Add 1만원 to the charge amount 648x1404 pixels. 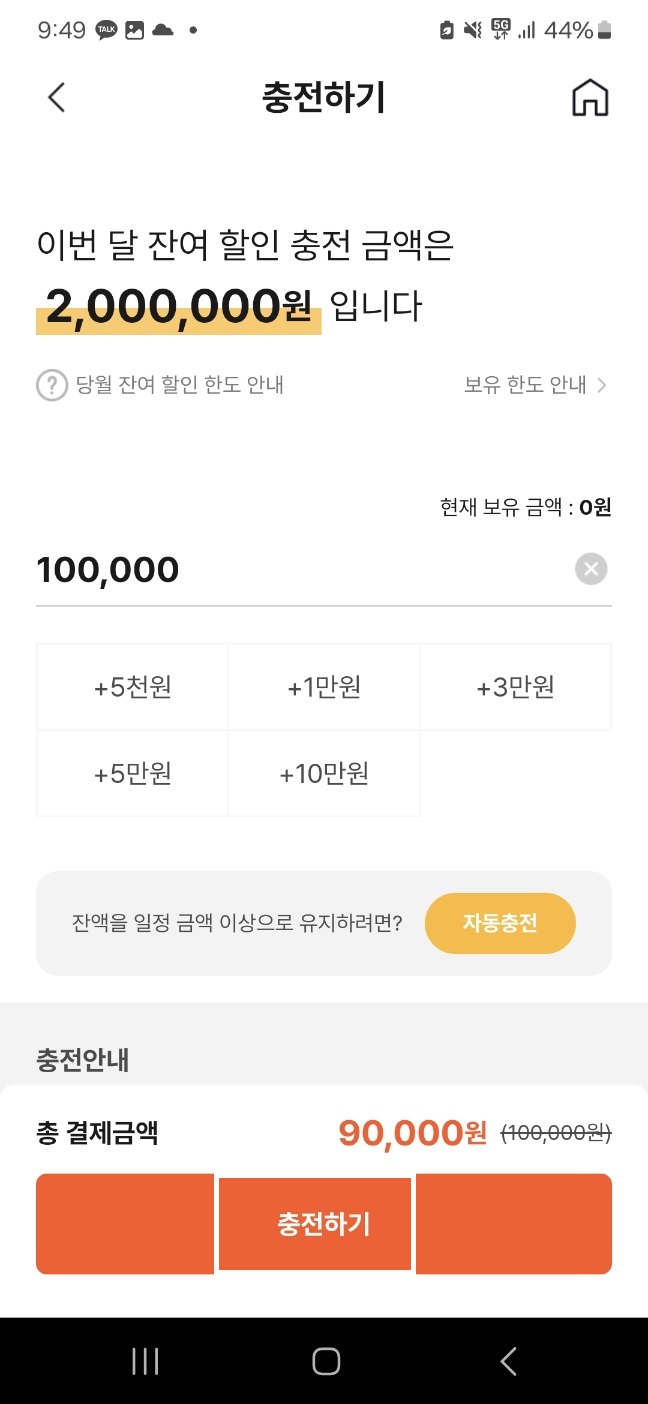click(323, 685)
